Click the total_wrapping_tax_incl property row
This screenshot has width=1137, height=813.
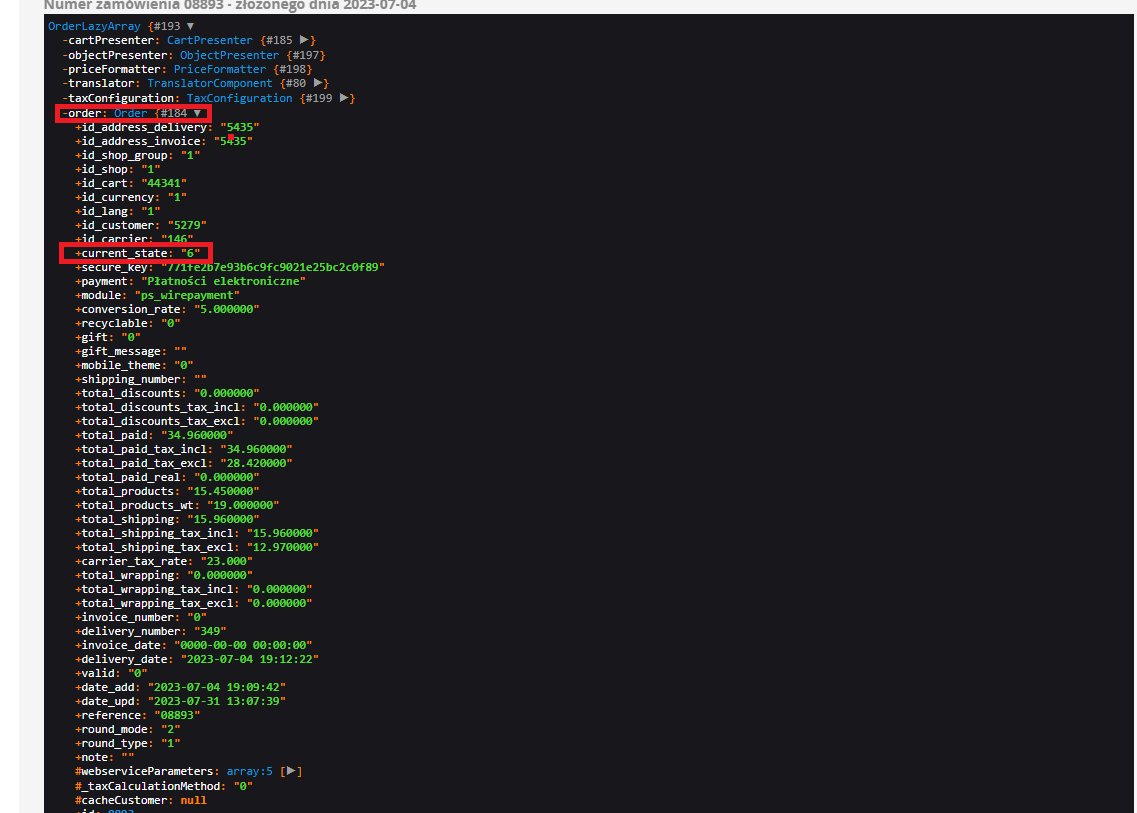click(194, 589)
